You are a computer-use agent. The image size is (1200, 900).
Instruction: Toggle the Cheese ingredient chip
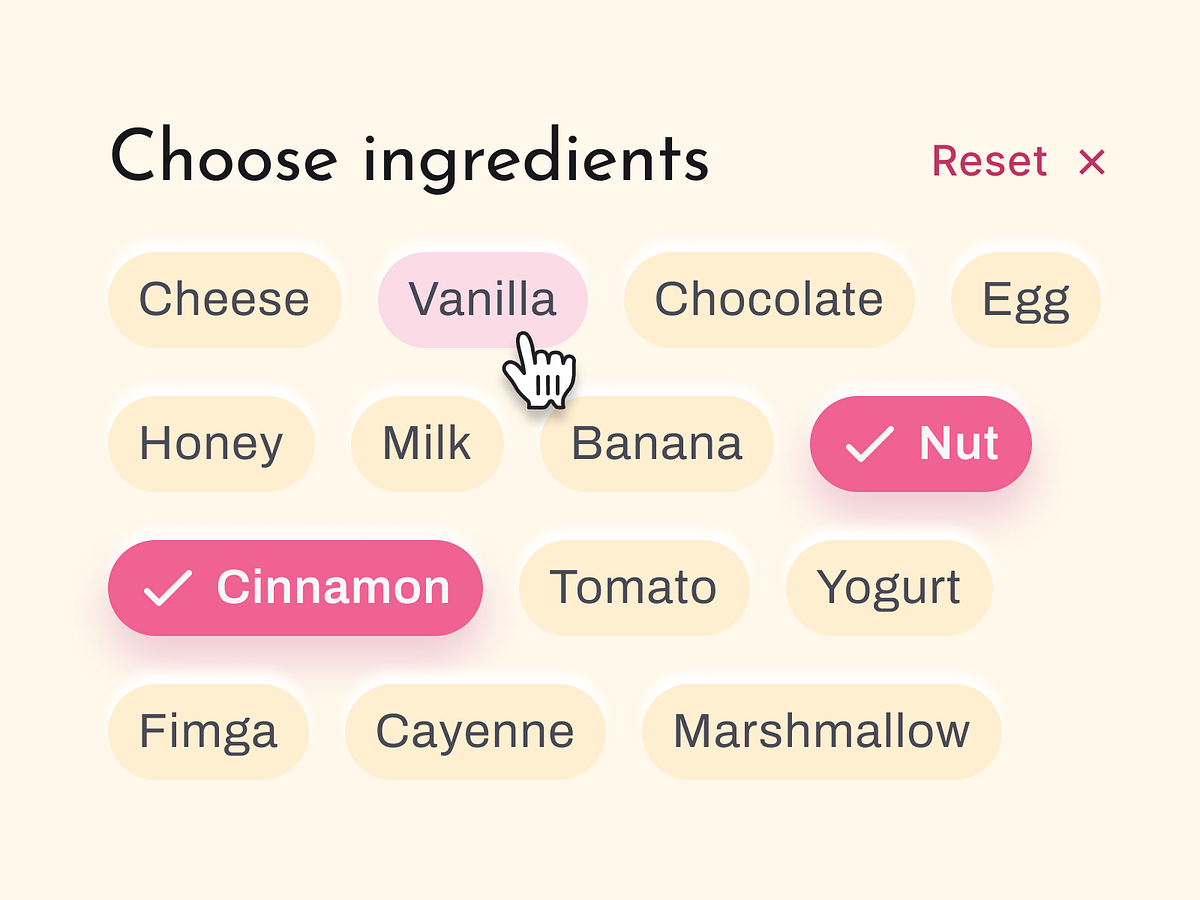pyautogui.click(x=224, y=299)
